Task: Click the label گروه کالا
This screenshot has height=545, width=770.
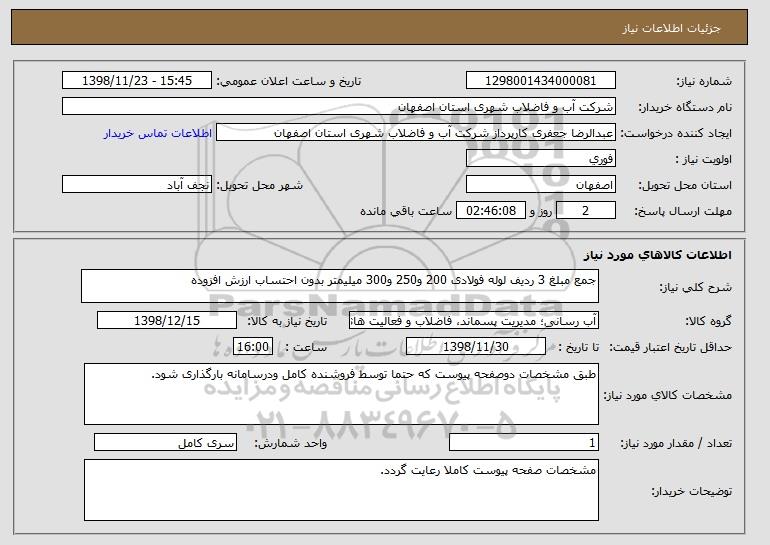Action: (x=709, y=322)
